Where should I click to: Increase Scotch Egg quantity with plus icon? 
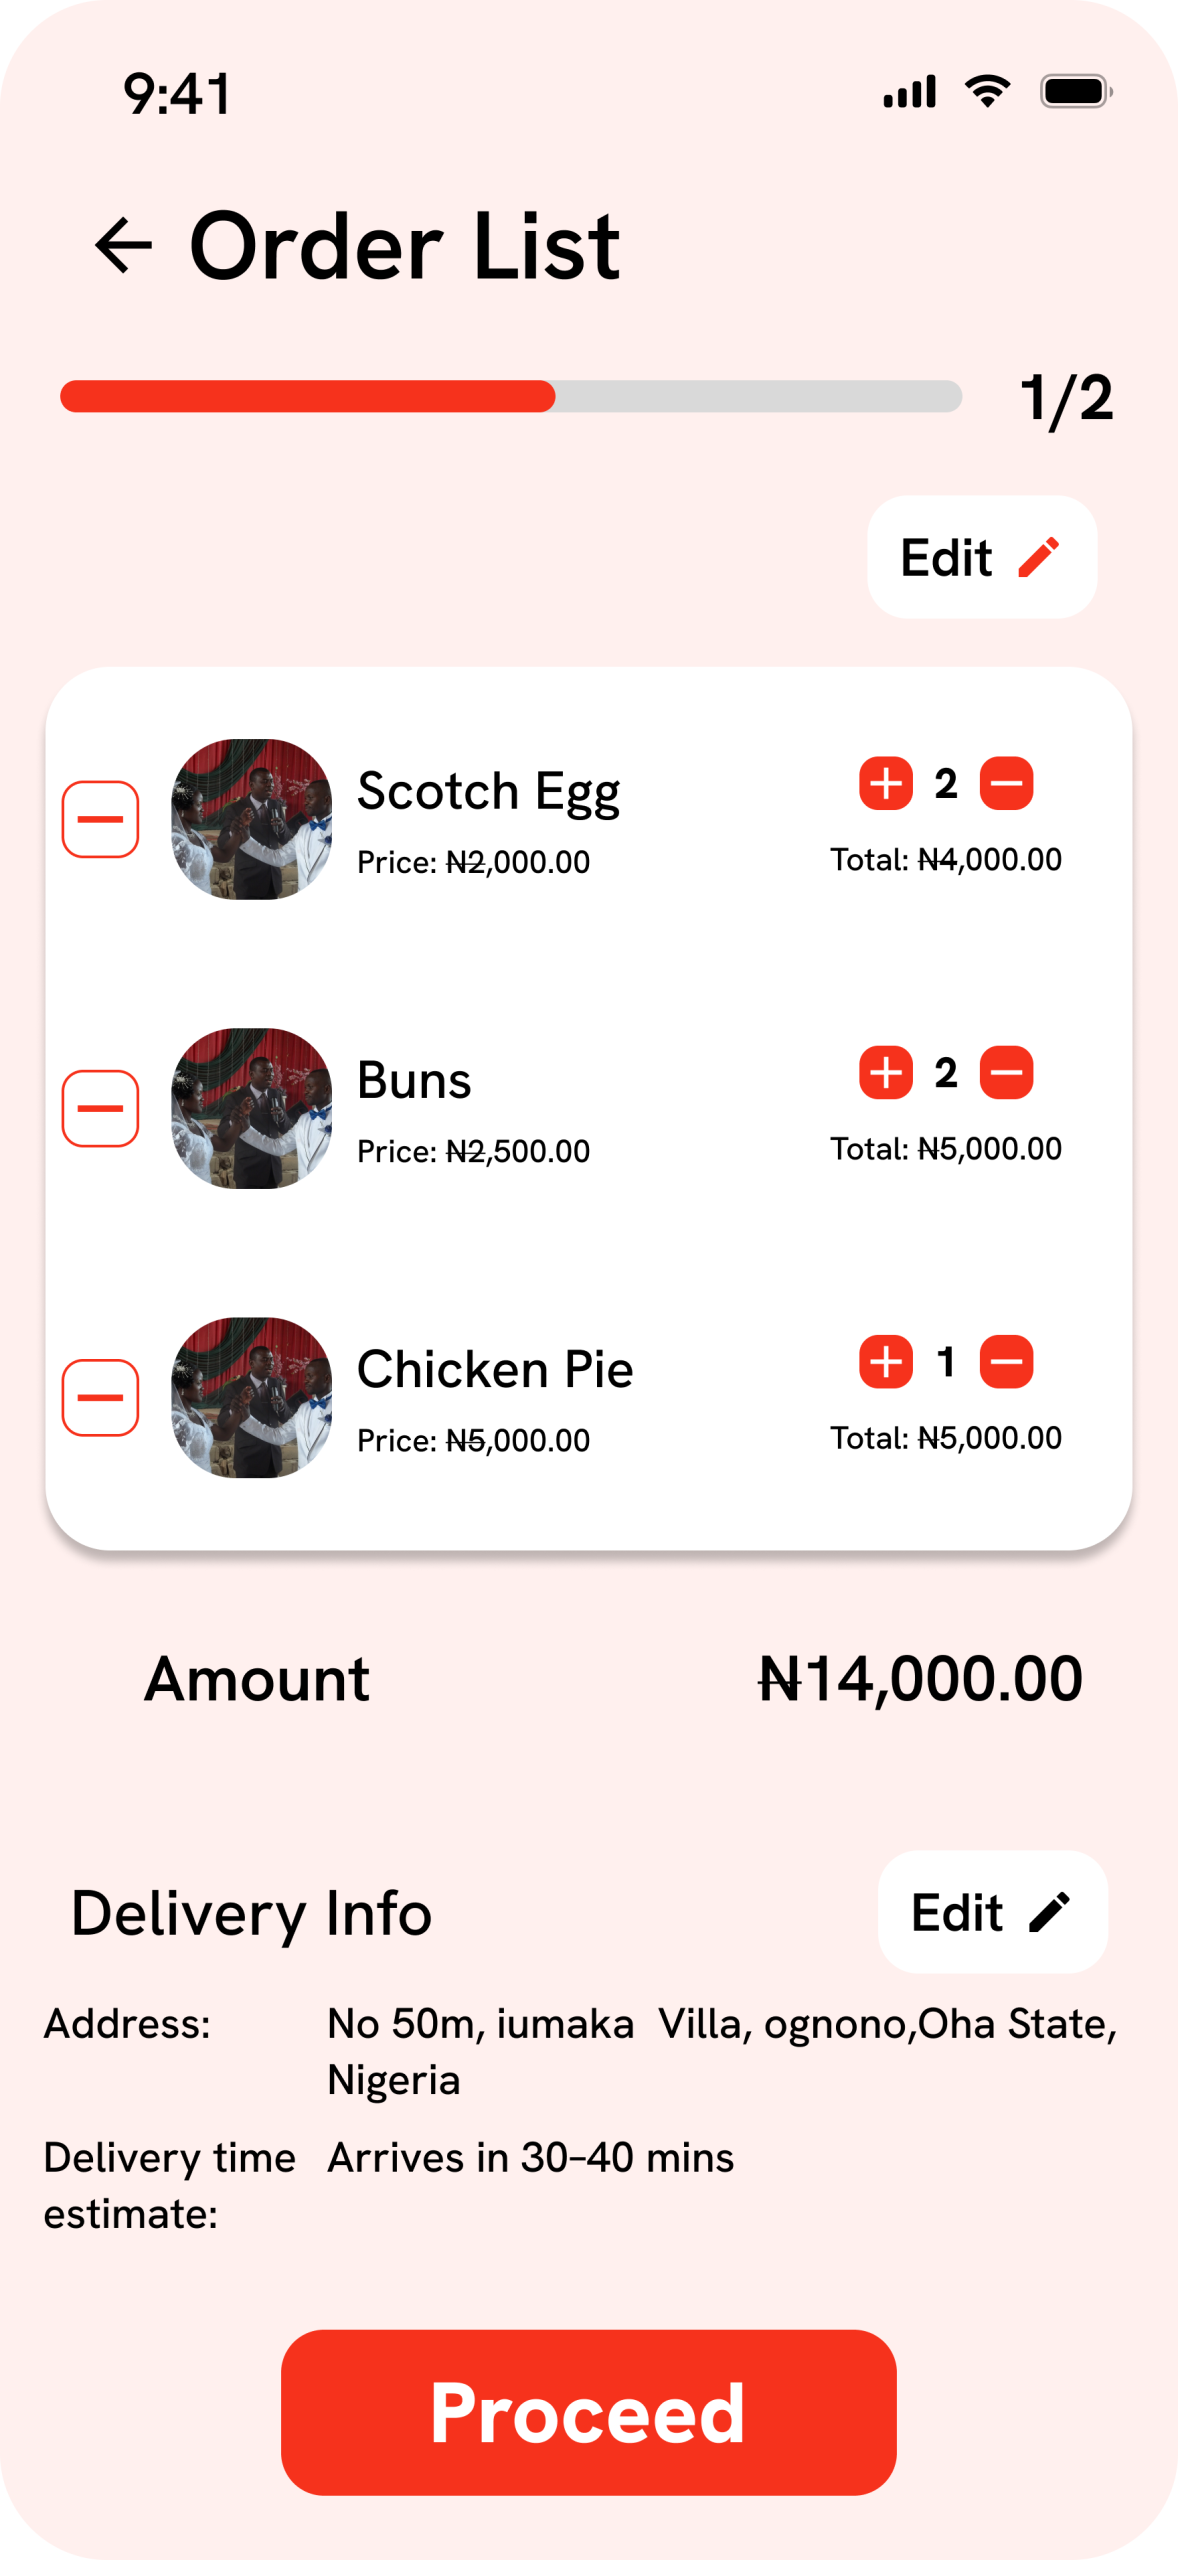point(886,783)
